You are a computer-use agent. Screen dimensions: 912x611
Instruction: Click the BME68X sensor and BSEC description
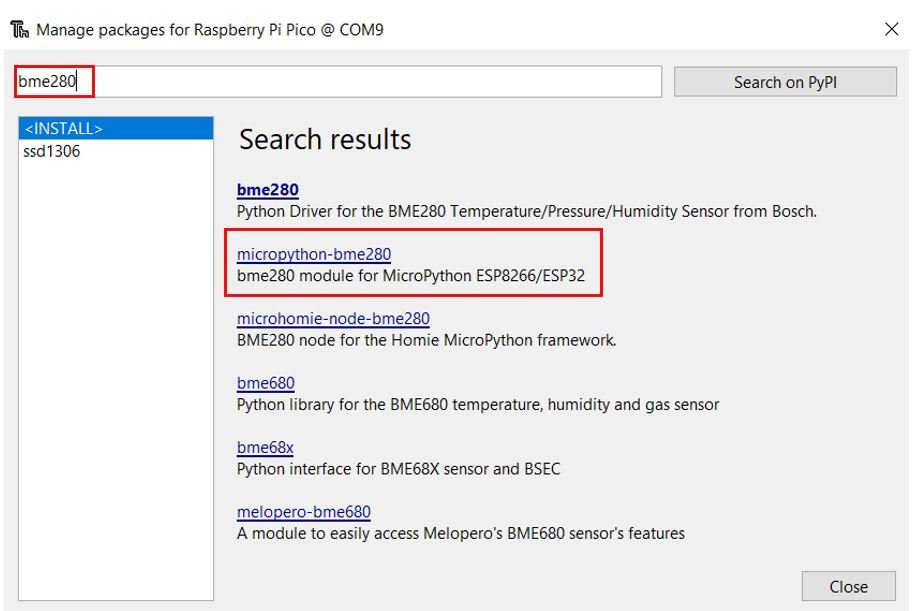(x=398, y=469)
